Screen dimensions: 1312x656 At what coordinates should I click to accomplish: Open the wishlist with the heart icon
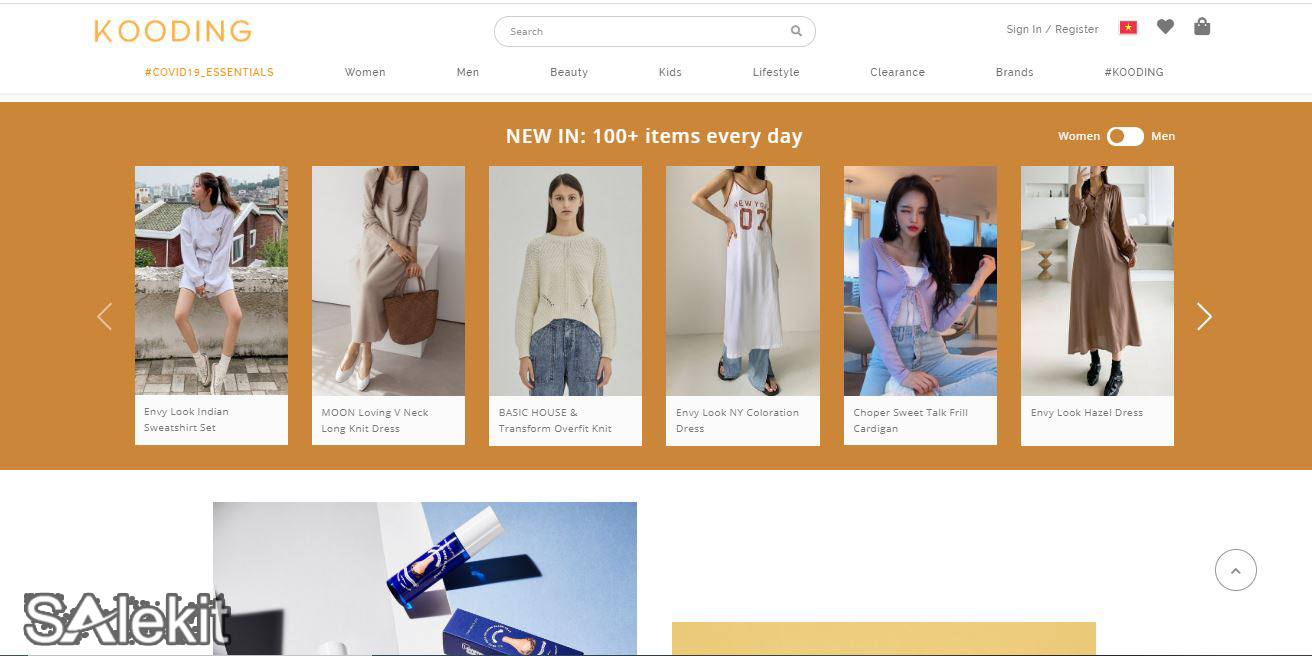point(1165,27)
